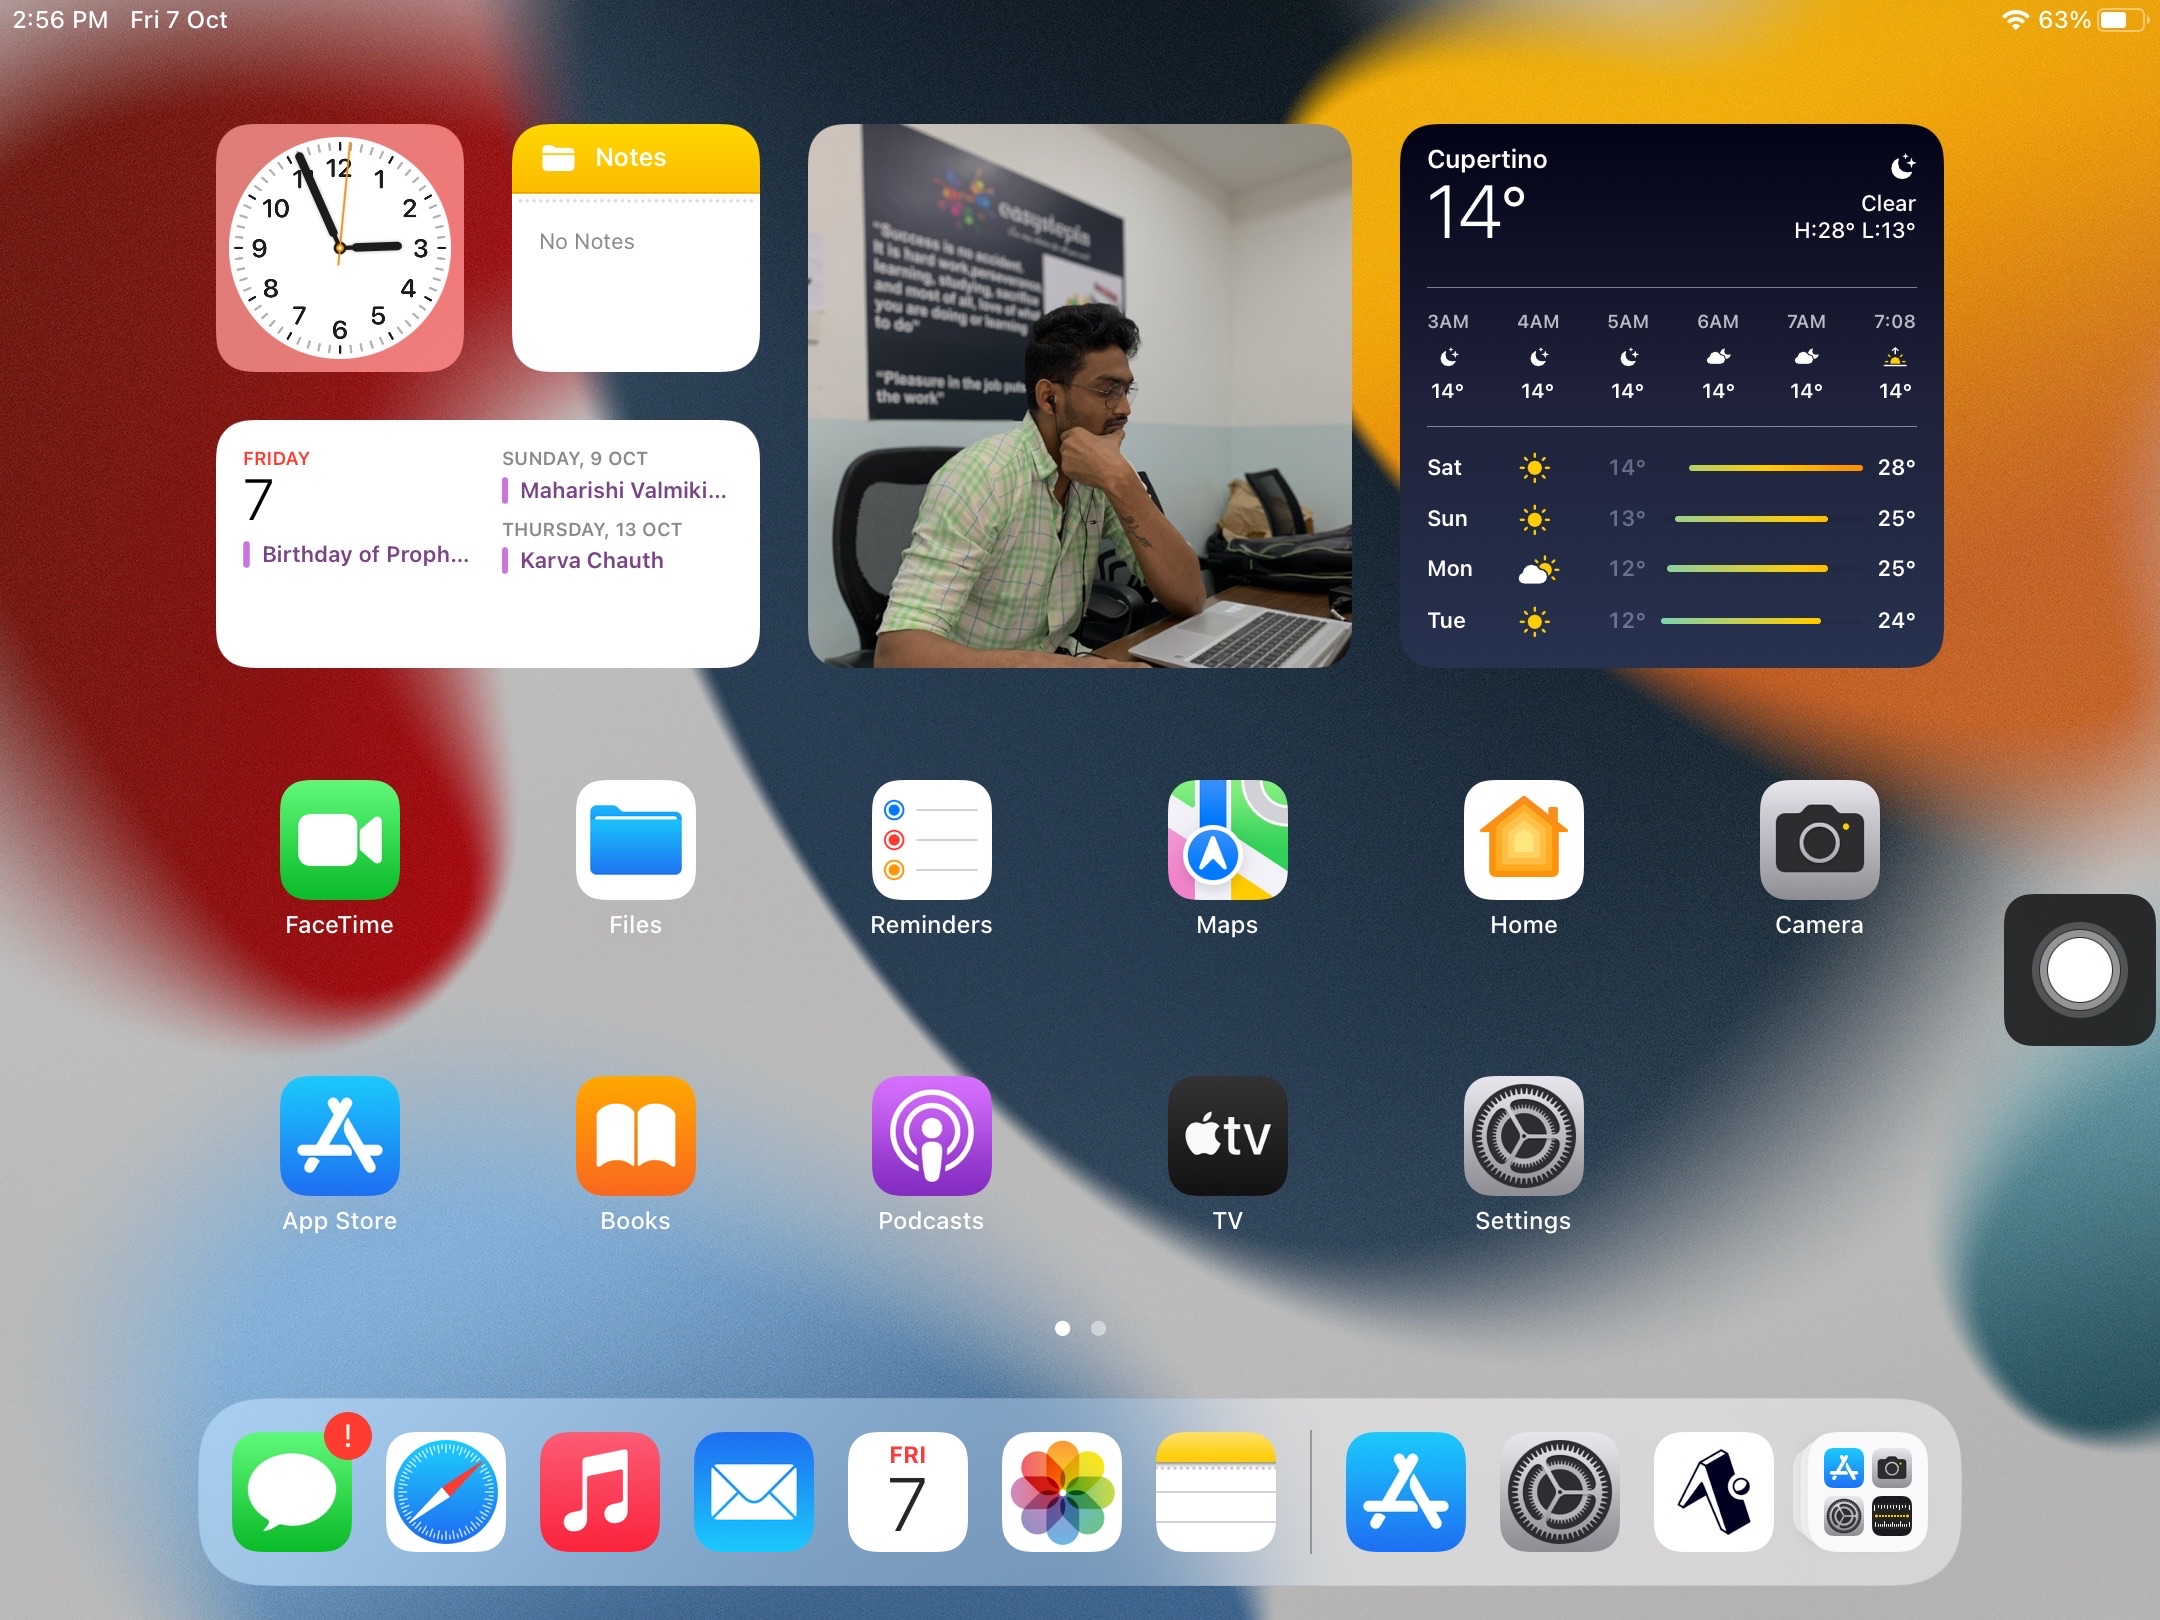2160x1620 pixels.
Task: Open the Notes app in the dock
Action: coord(1216,1492)
